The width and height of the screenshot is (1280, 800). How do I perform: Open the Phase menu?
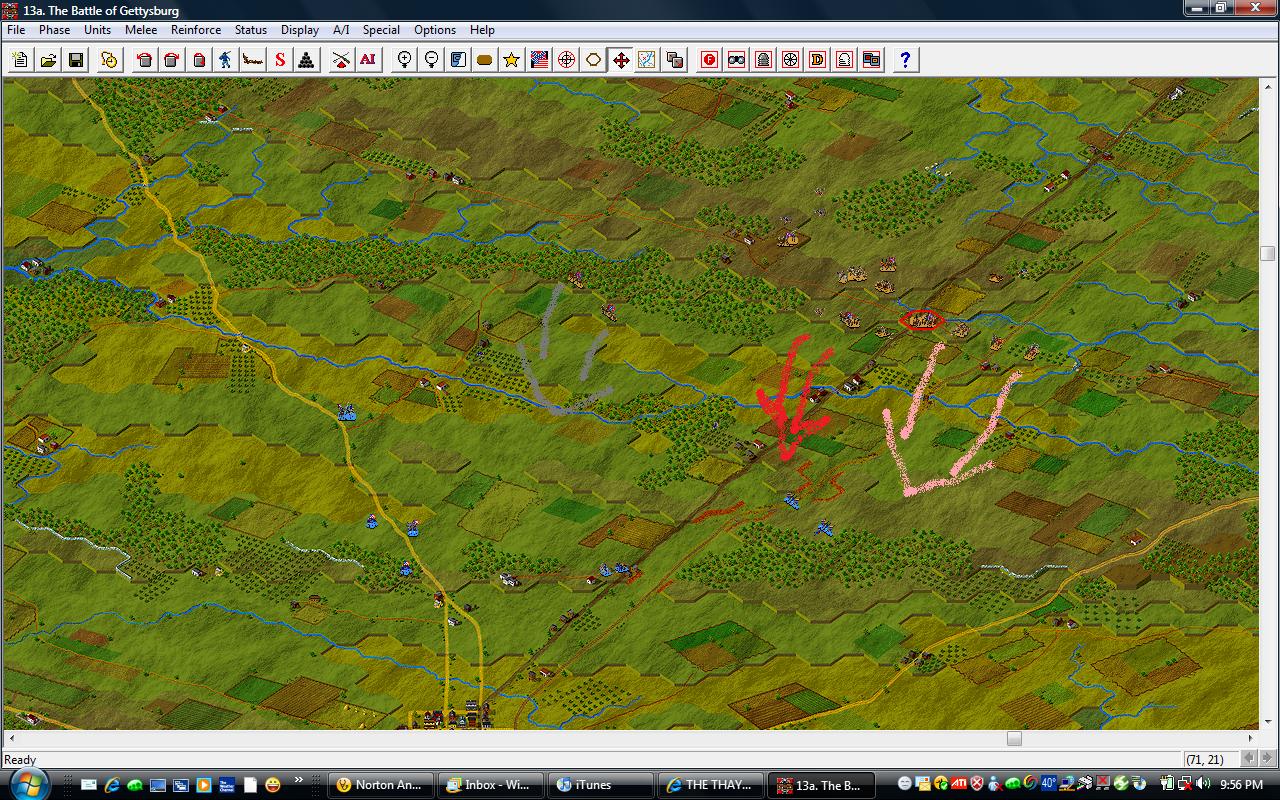point(54,30)
